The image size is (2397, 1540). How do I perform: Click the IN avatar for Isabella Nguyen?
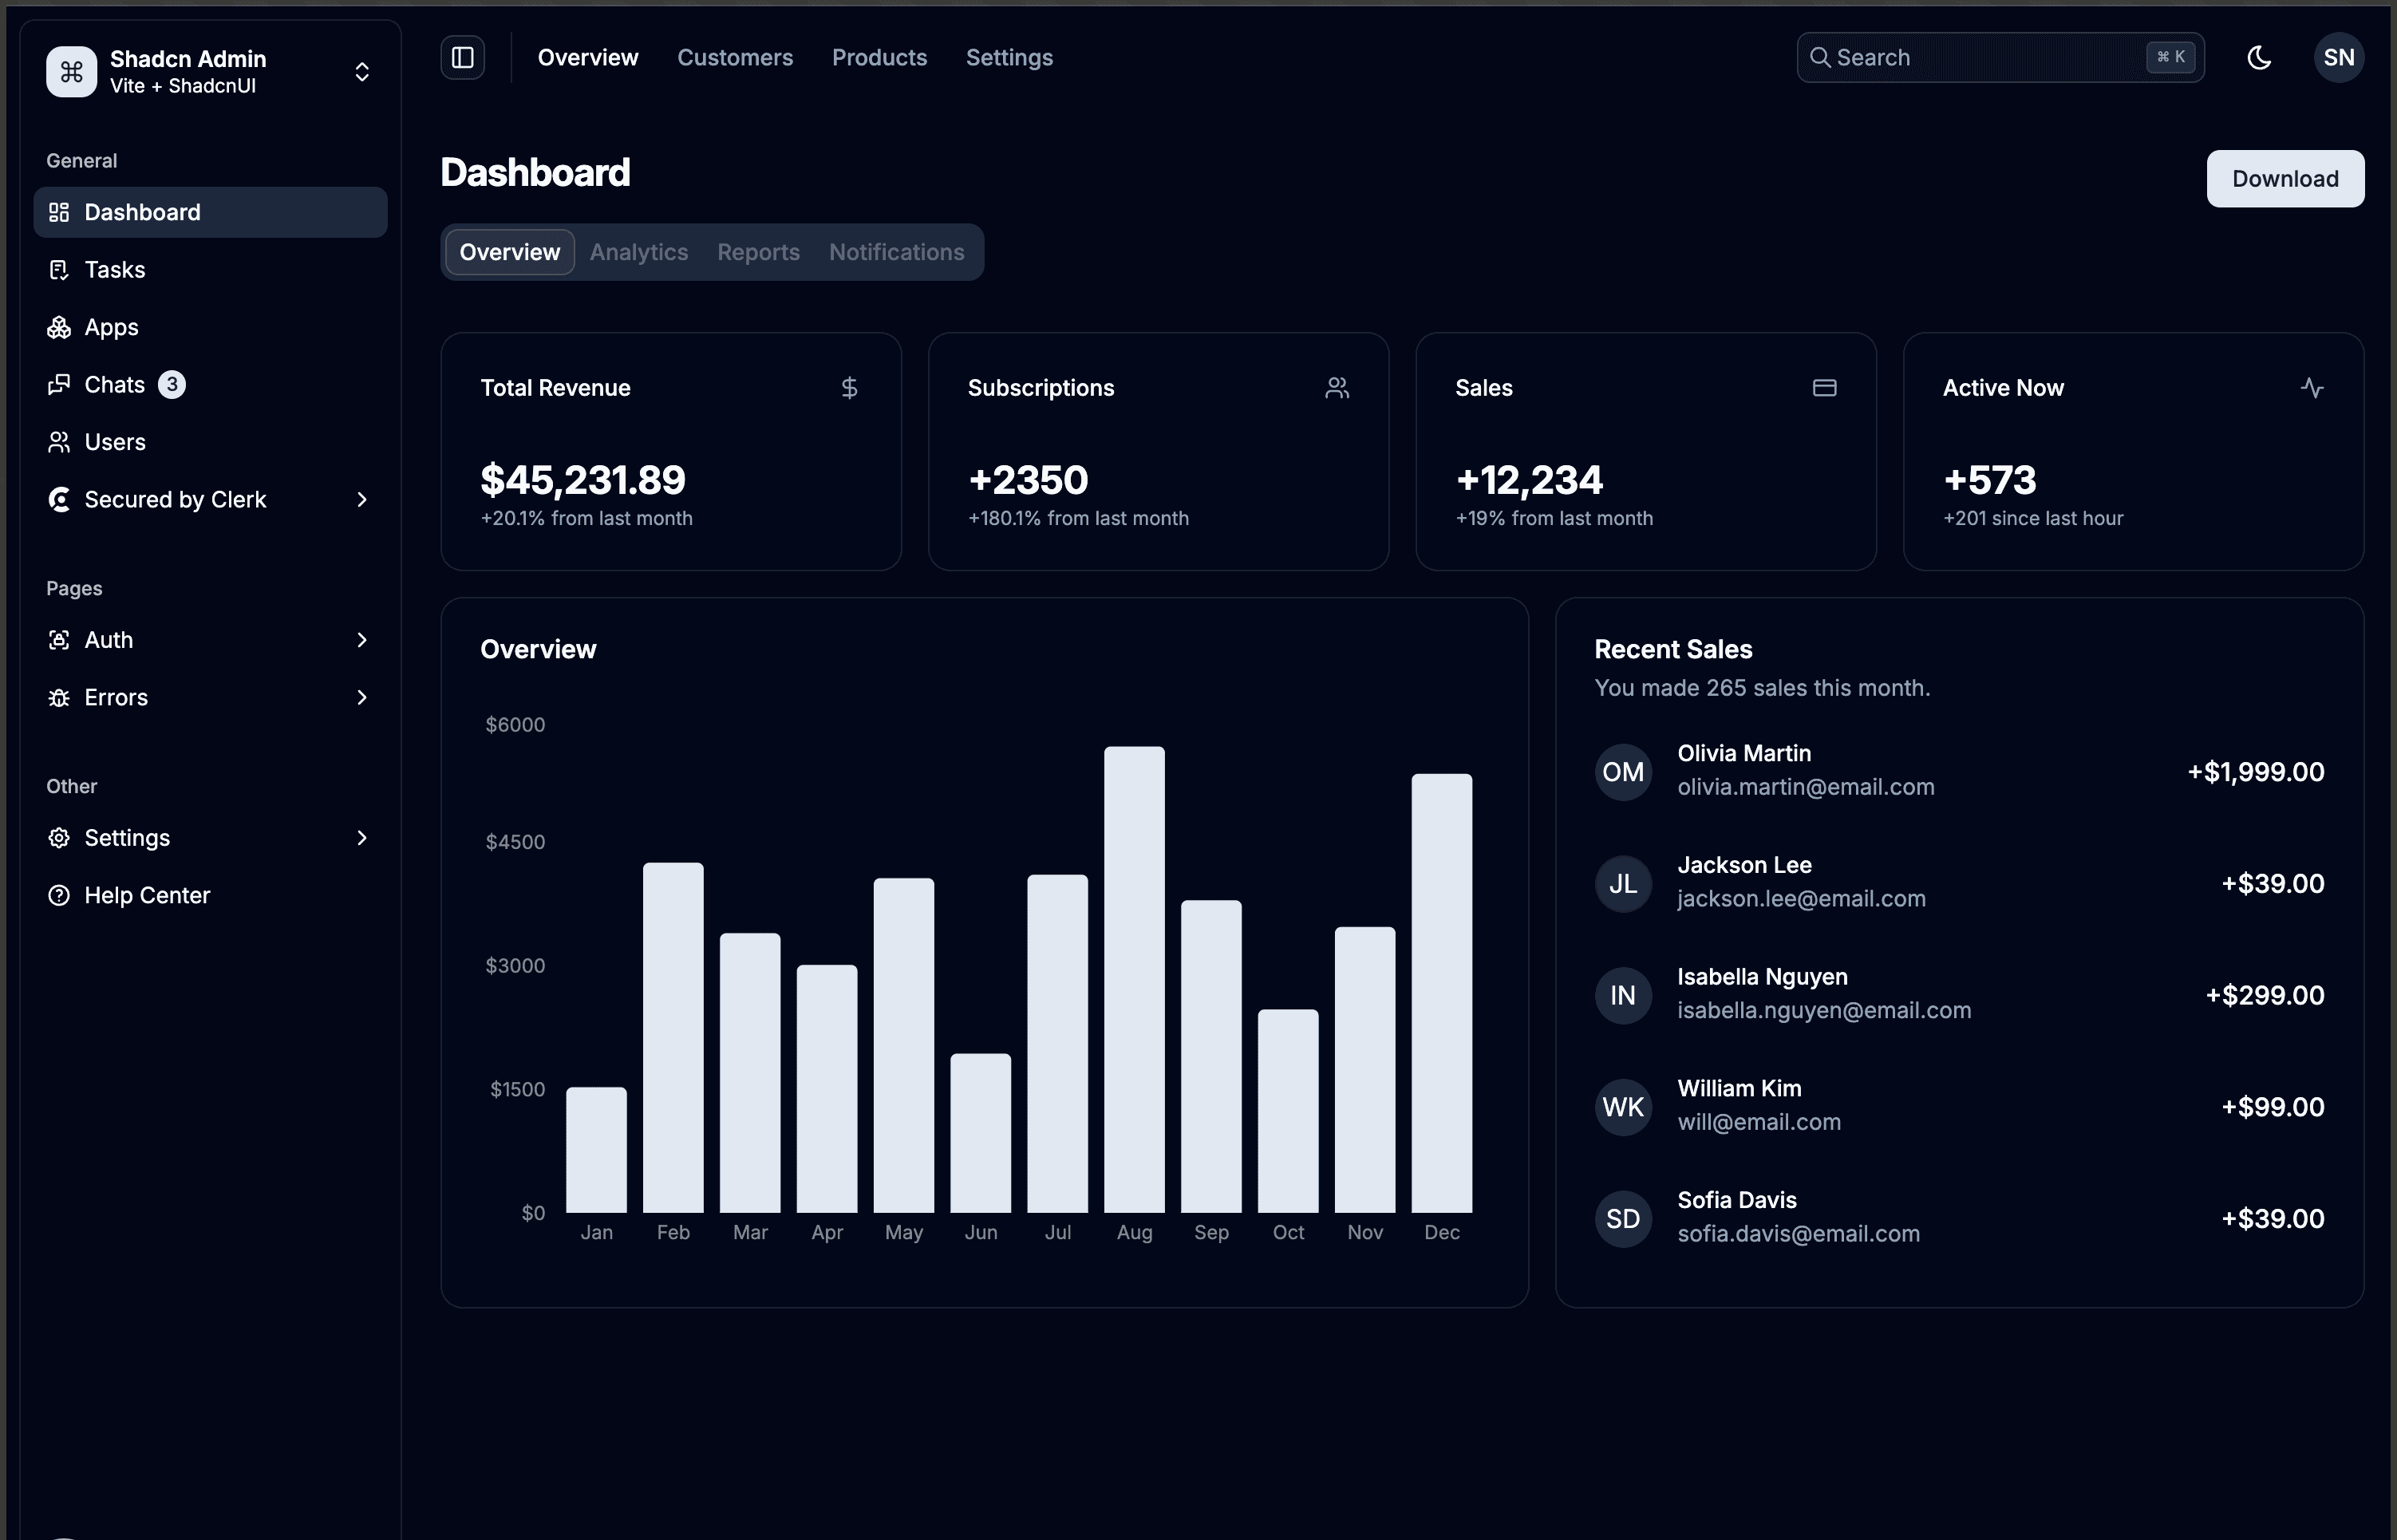click(1622, 996)
